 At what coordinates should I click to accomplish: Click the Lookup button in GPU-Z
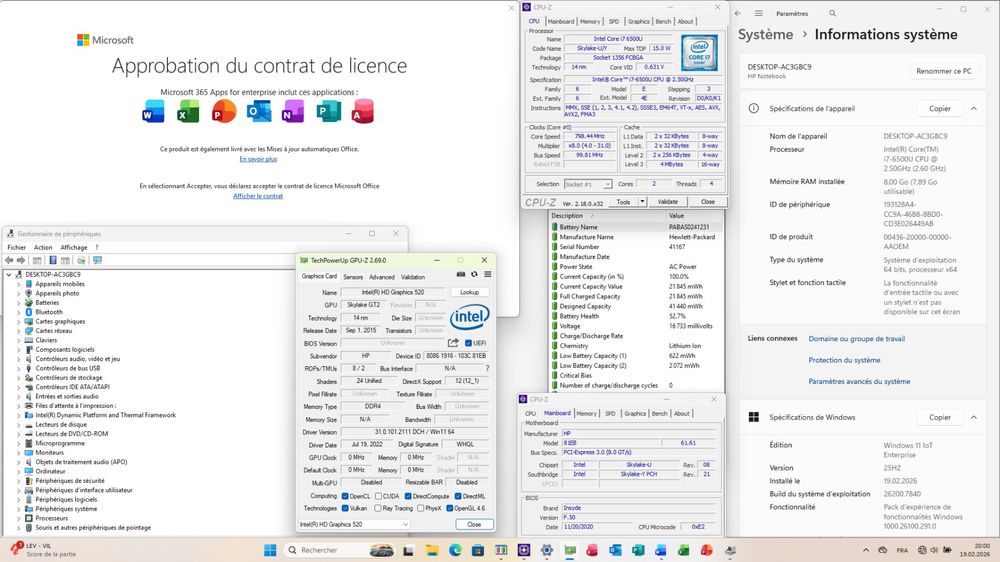pyautogui.click(x=469, y=292)
